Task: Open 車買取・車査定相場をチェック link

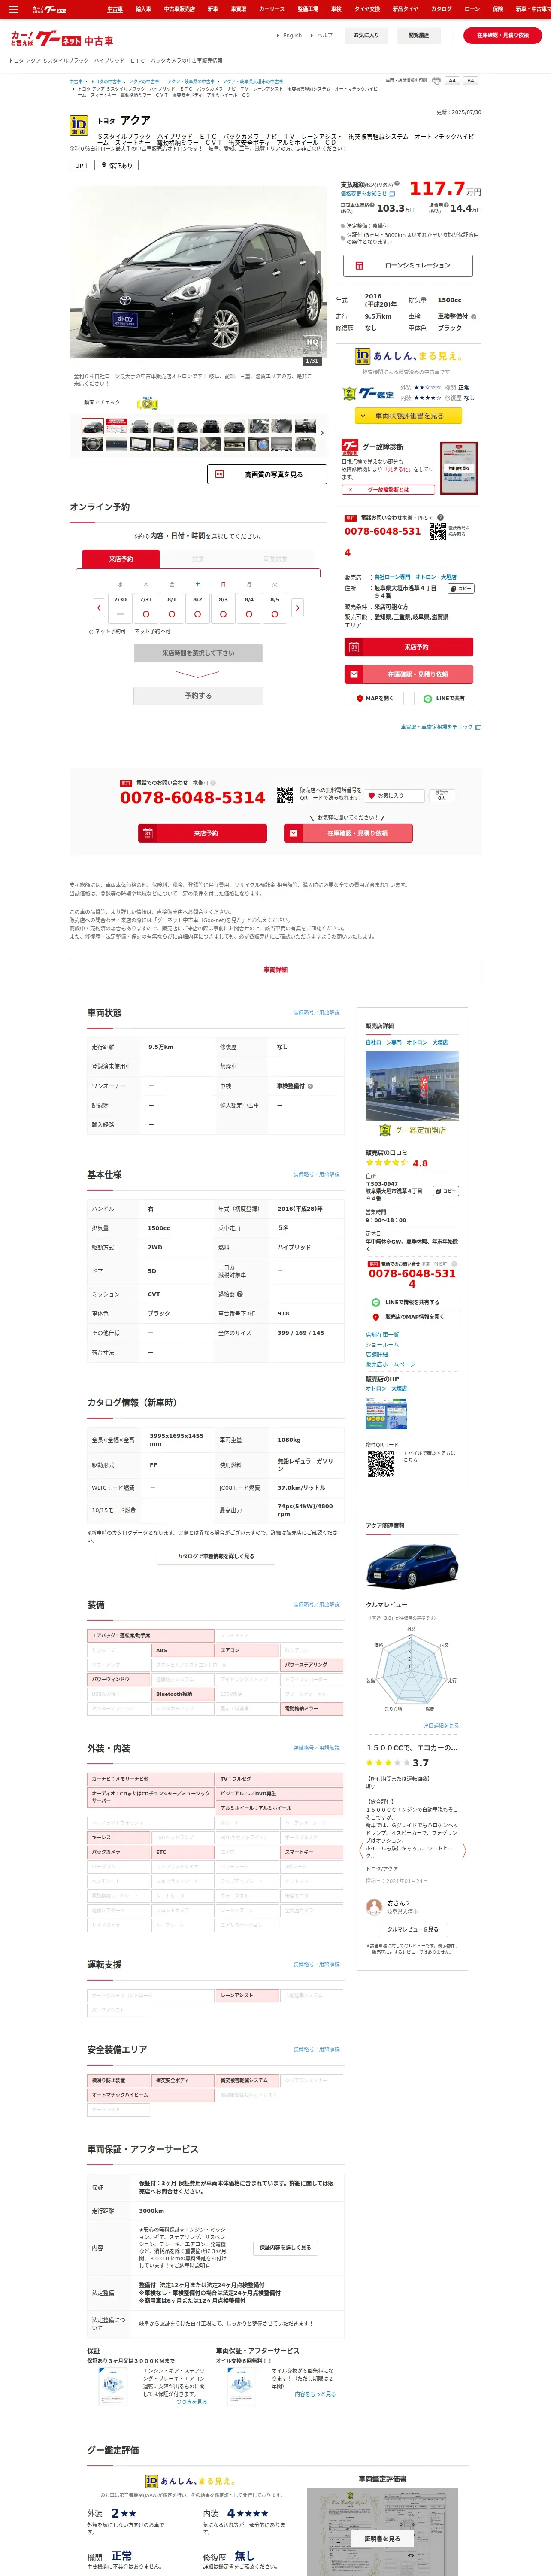Action: click(441, 727)
